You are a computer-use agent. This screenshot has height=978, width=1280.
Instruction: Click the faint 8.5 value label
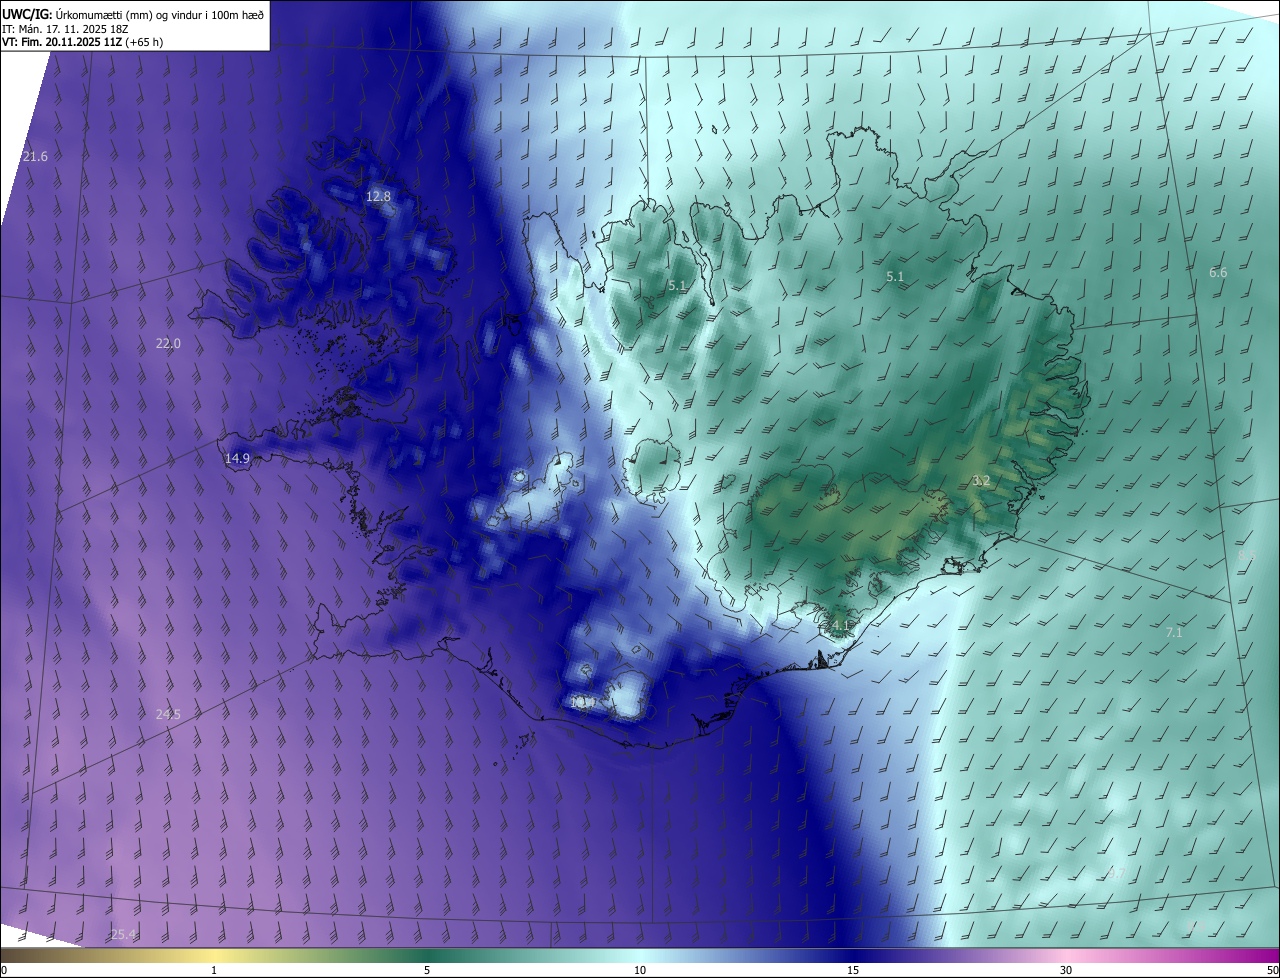point(1246,555)
